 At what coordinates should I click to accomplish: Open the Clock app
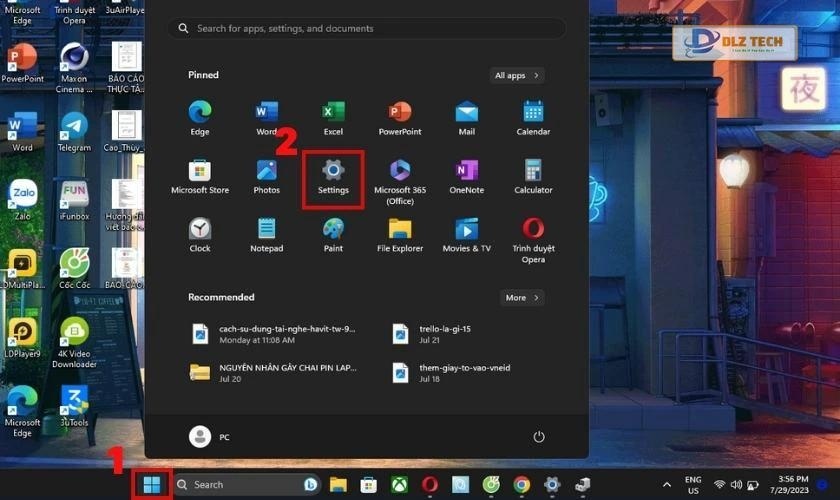point(200,235)
